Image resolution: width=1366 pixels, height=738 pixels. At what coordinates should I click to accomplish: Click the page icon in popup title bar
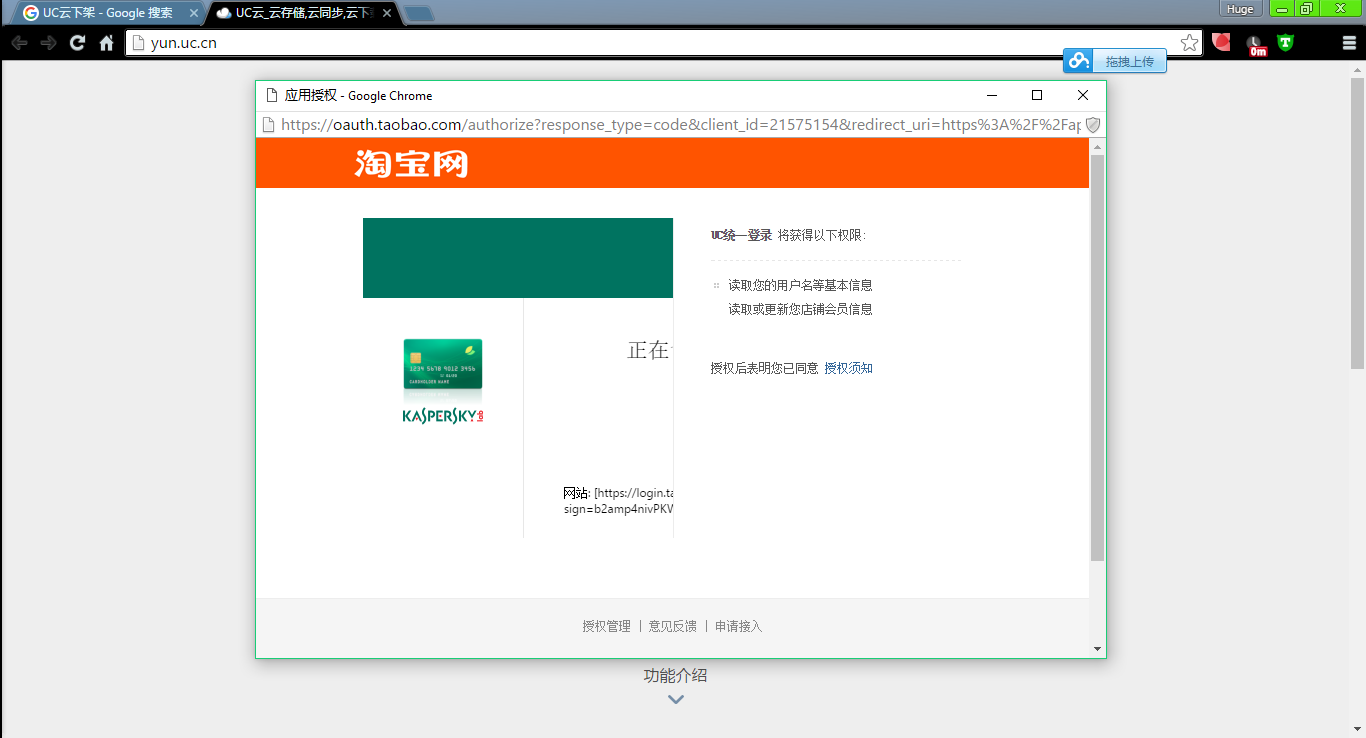[270, 96]
